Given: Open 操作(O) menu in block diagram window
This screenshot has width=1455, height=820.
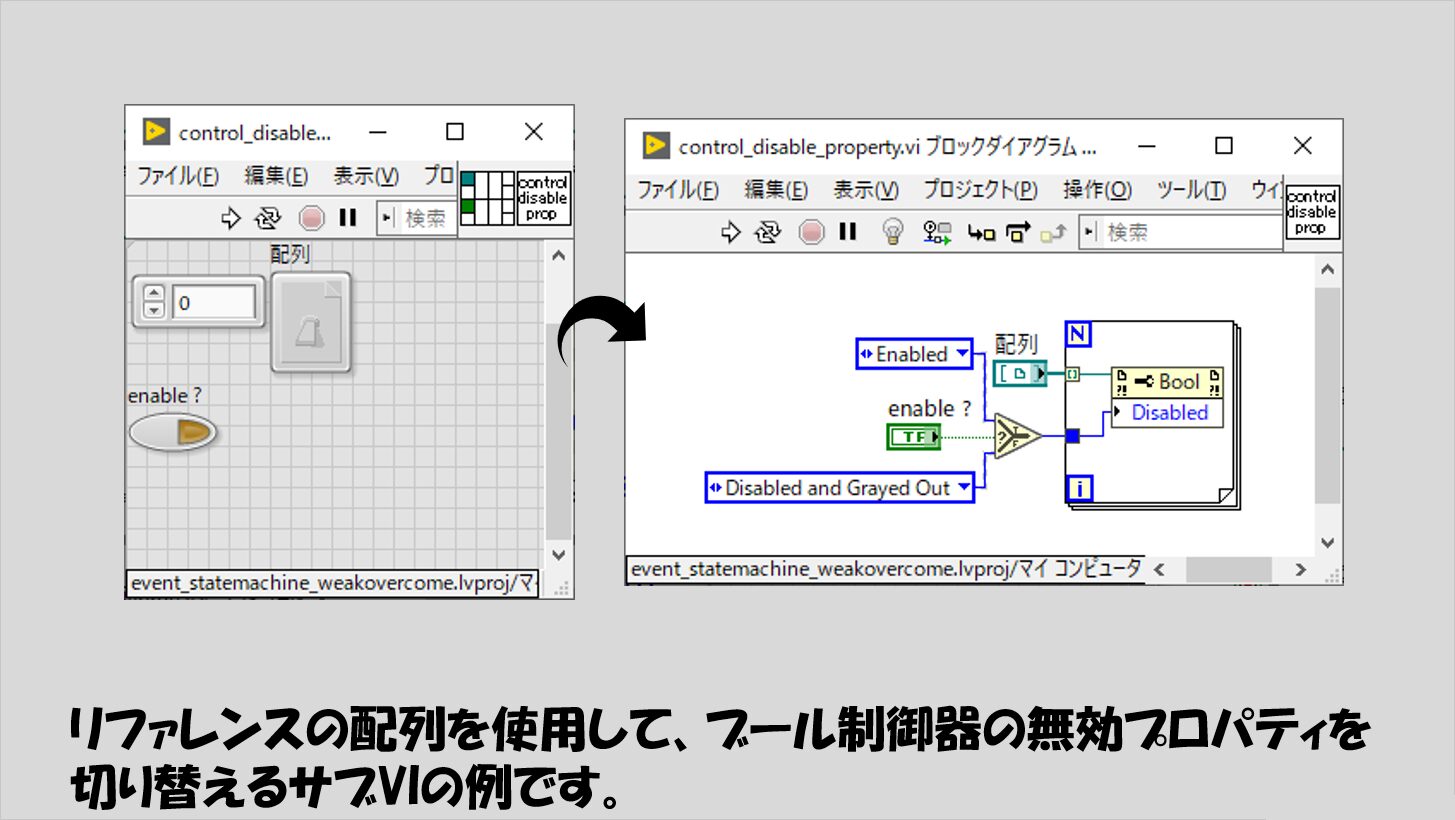Looking at the screenshot, I should (1097, 190).
